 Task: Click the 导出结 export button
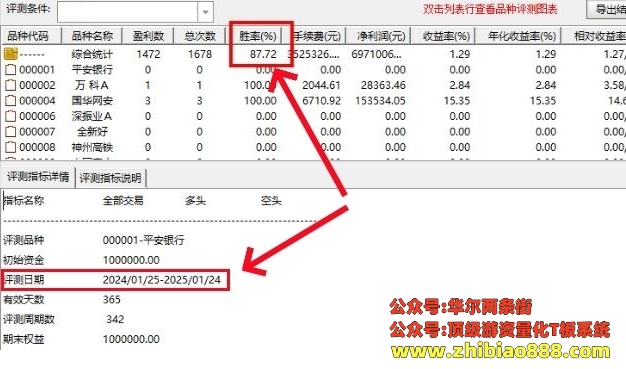click(606, 9)
